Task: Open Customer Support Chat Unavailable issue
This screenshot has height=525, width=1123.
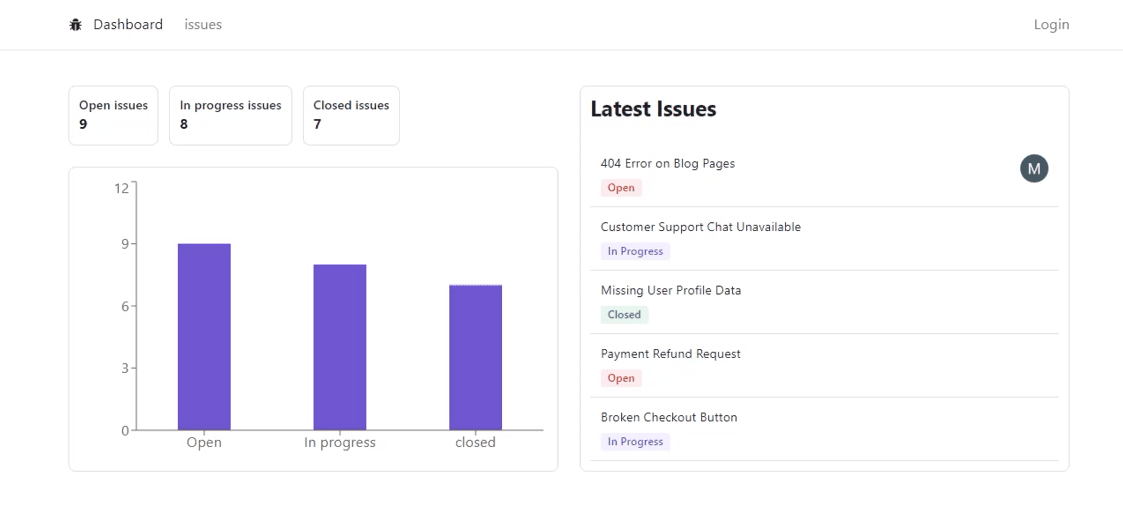Action: tap(700, 227)
